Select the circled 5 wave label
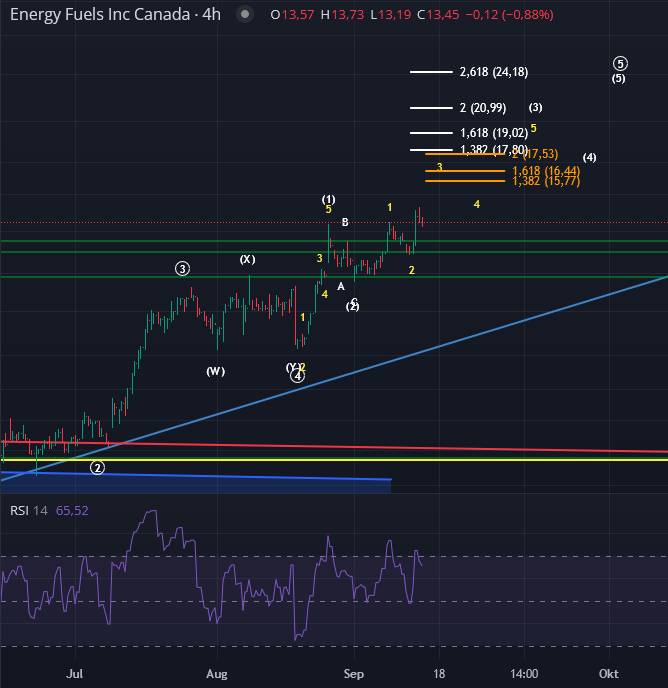The image size is (668, 688). click(x=620, y=63)
